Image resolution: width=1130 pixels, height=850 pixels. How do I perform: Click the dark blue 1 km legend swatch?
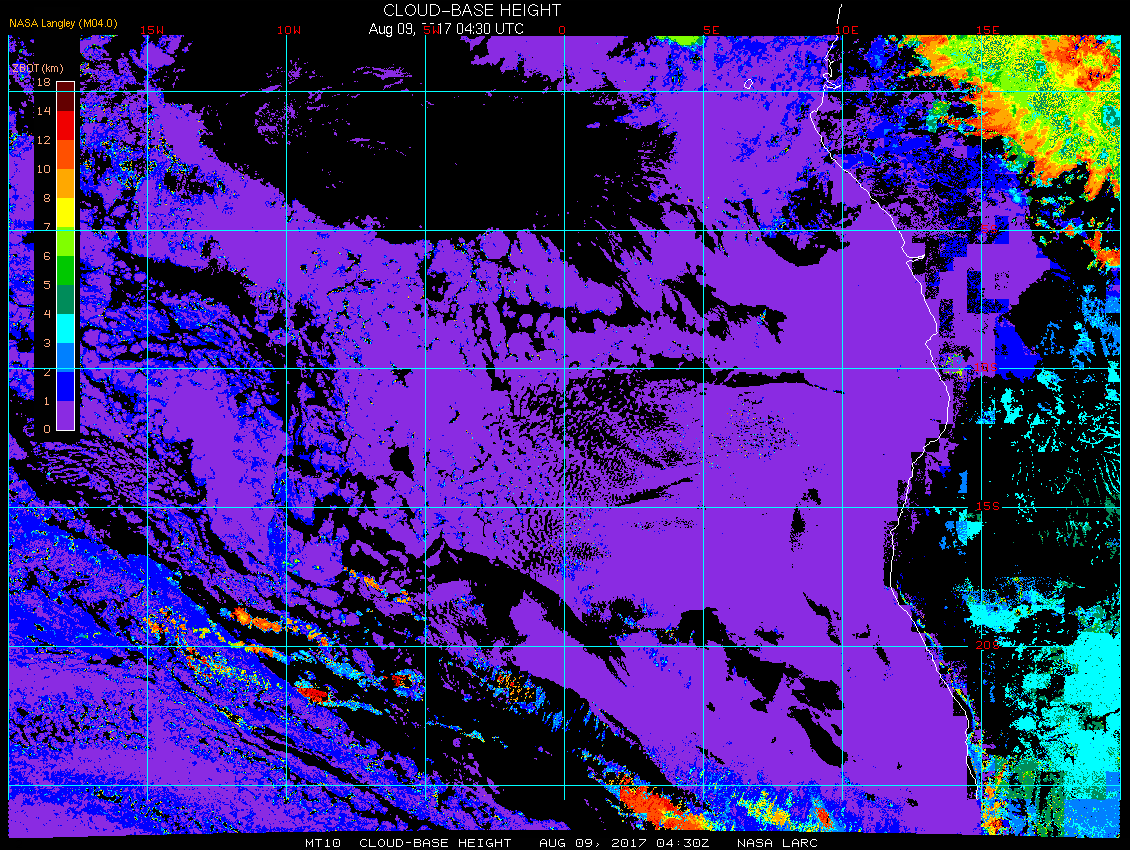point(66,386)
